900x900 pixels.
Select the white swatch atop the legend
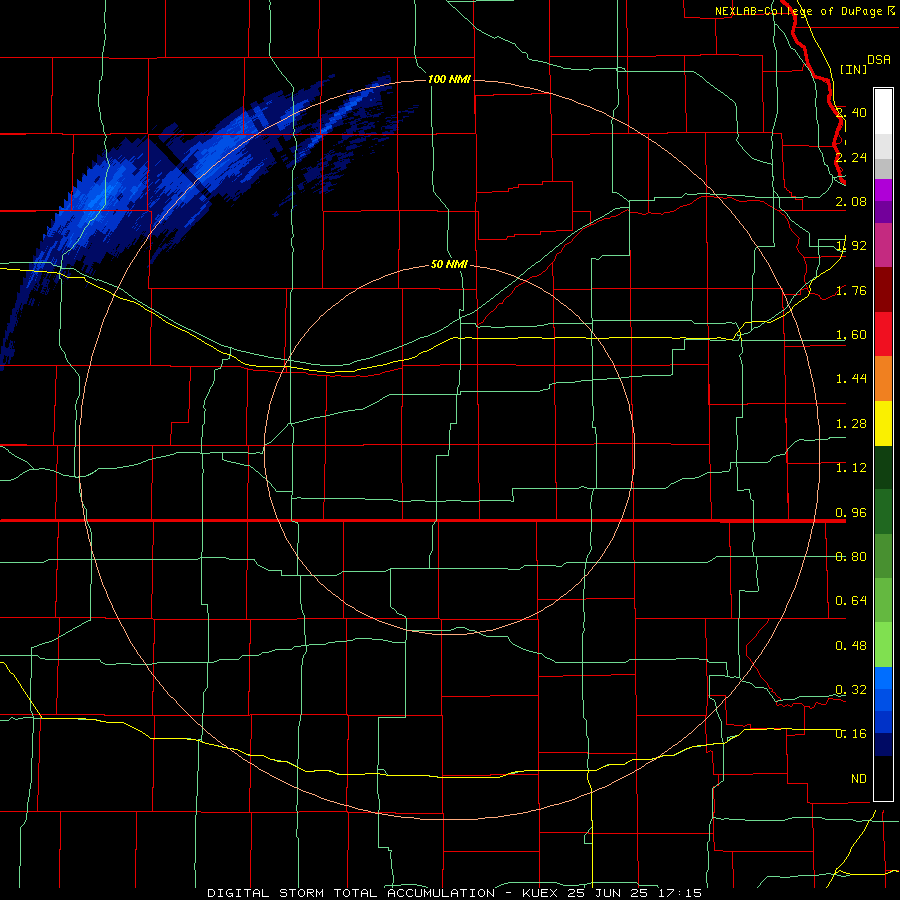pos(883,111)
